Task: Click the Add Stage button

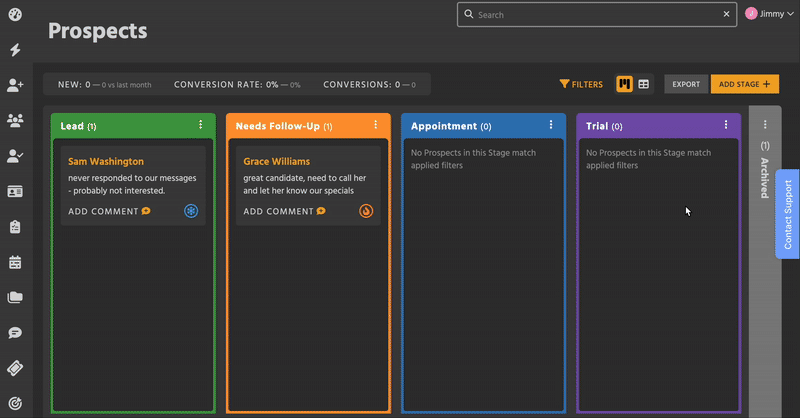Action: (744, 85)
